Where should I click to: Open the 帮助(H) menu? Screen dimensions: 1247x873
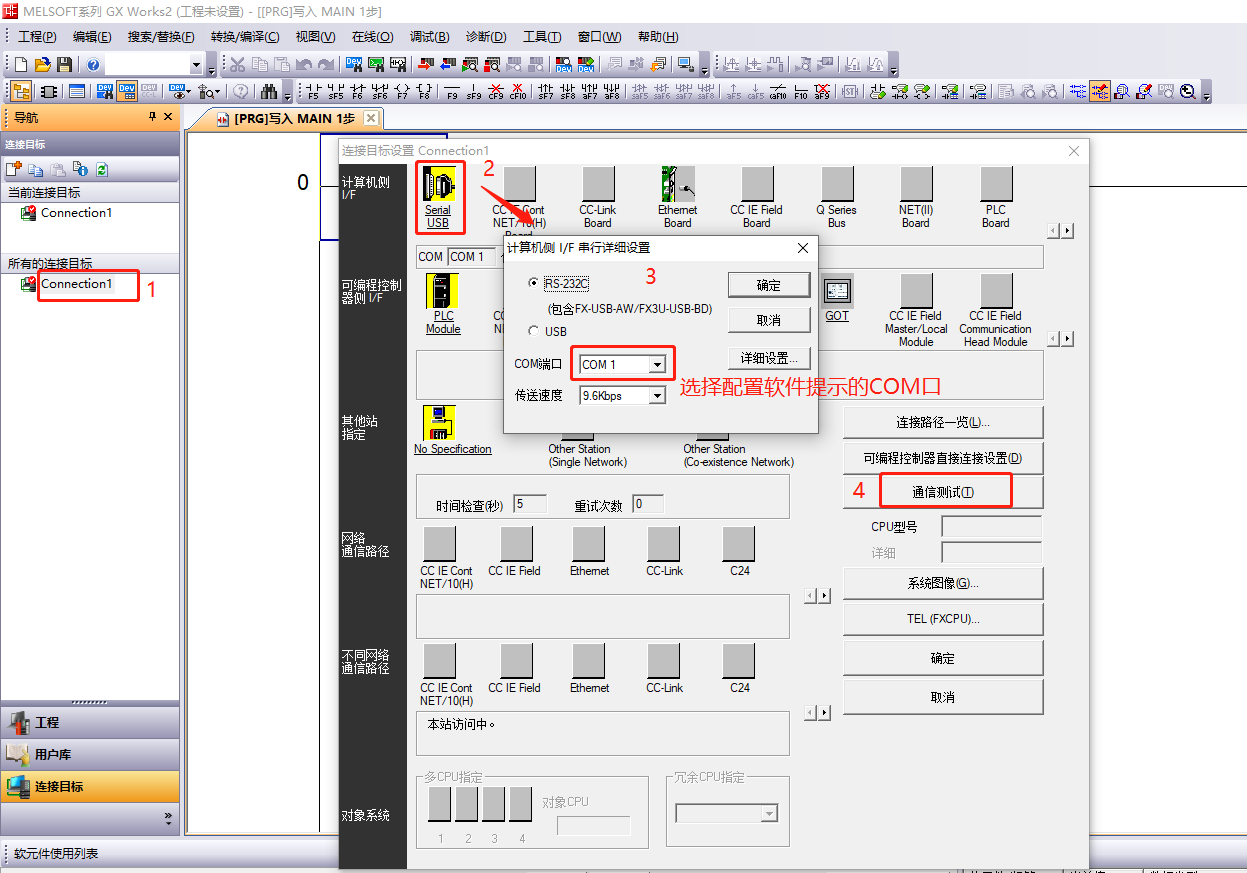coord(657,37)
